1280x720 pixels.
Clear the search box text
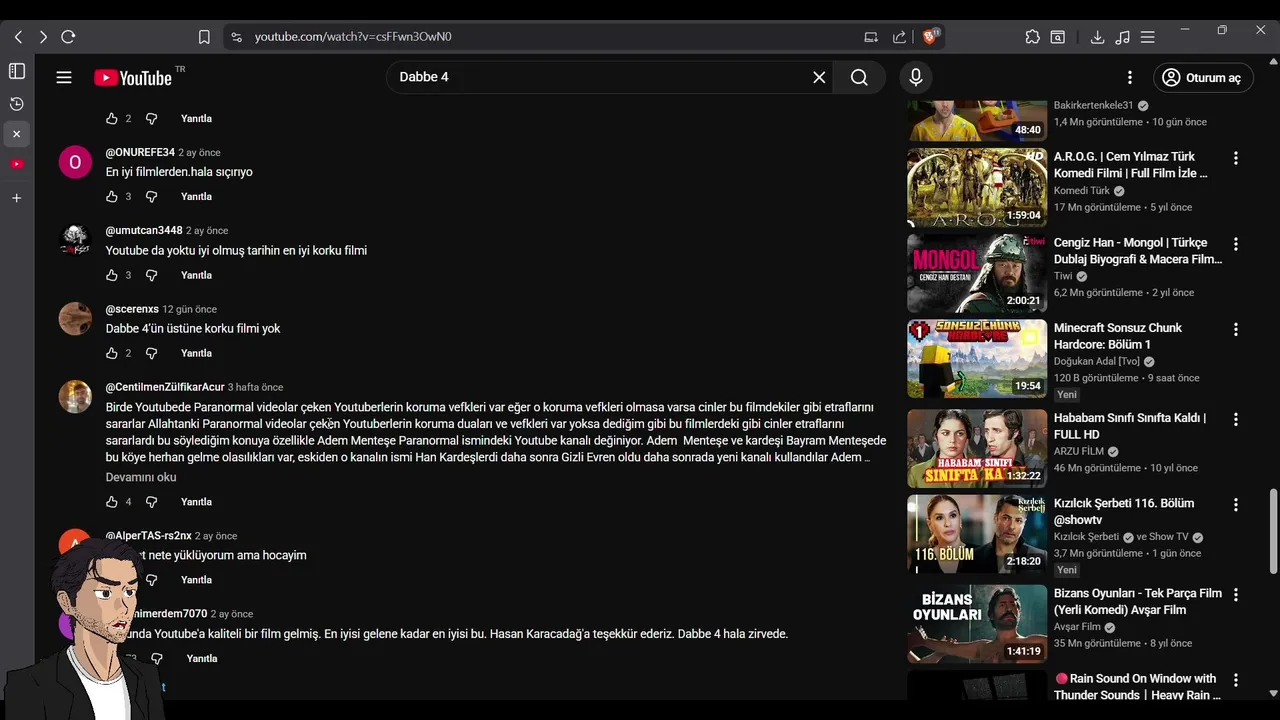tap(819, 77)
